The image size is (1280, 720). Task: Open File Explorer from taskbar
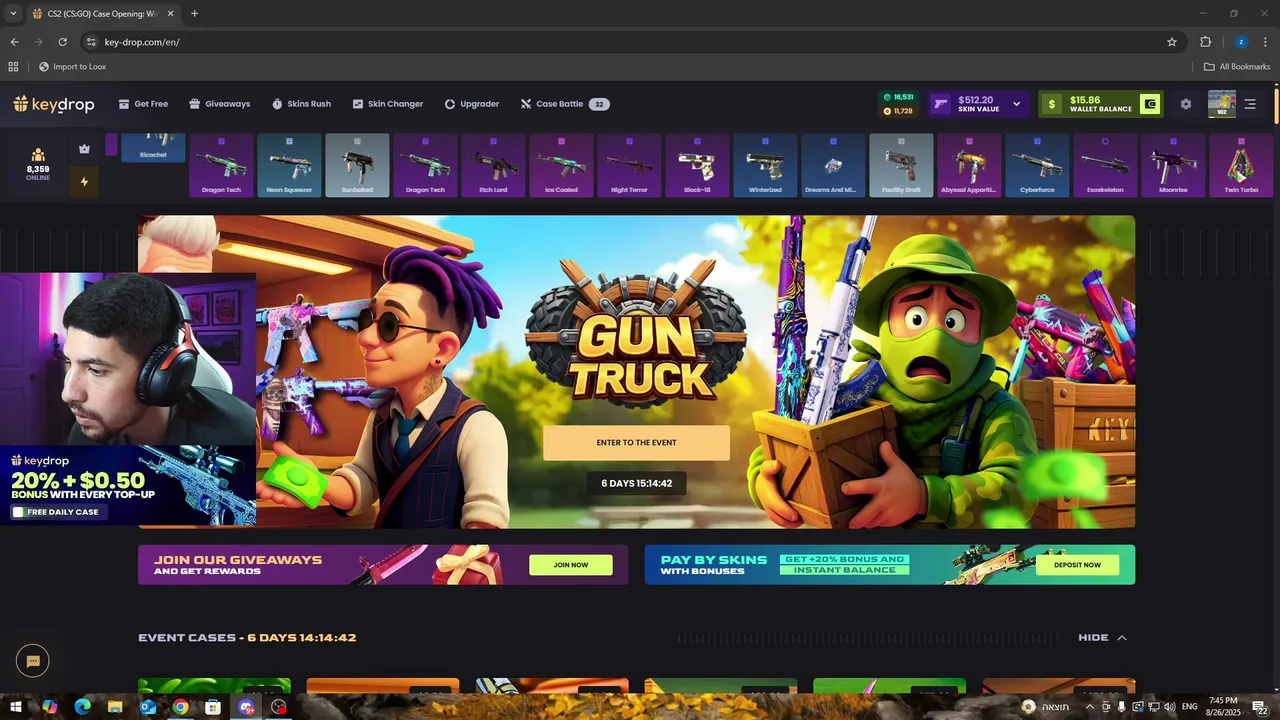coord(115,707)
